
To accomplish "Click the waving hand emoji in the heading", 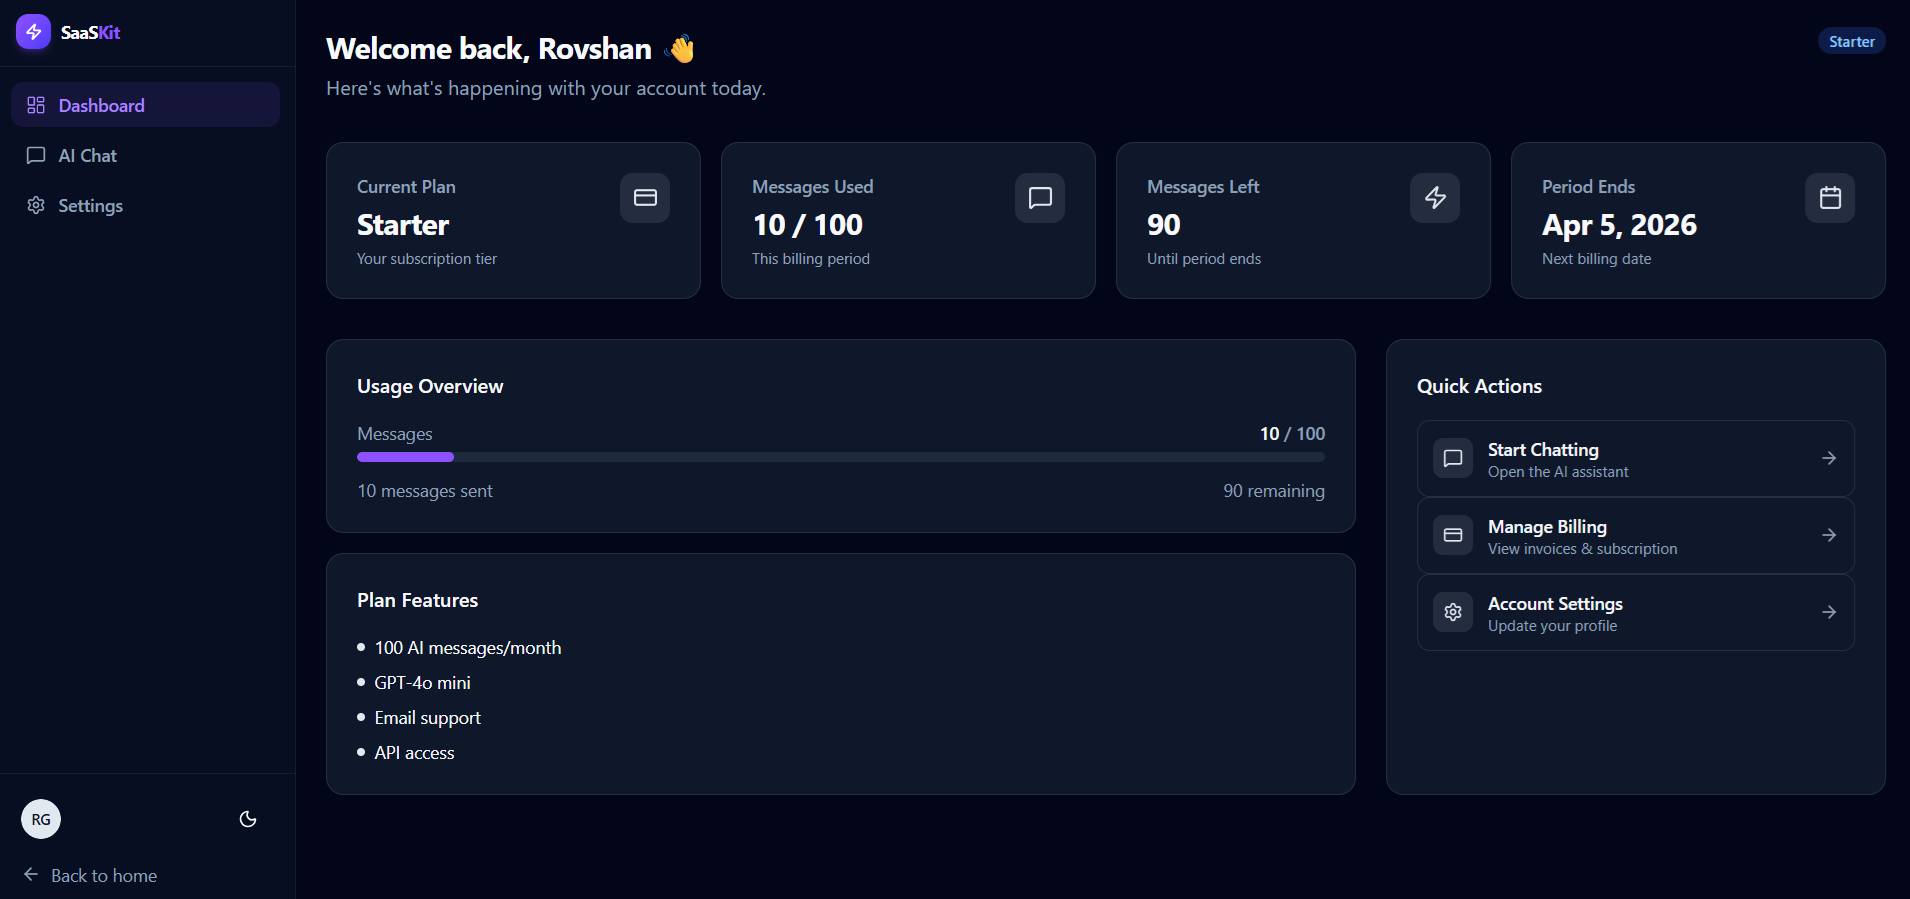I will pos(680,48).
